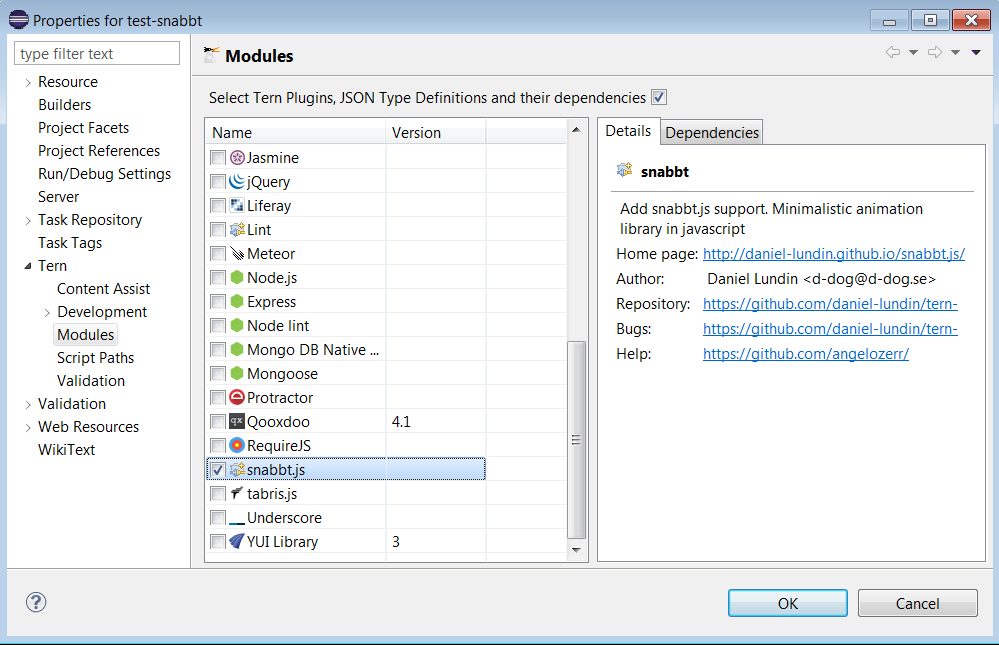Uncheck the snabbt.js module checkbox
This screenshot has width=999, height=646.
coord(218,469)
